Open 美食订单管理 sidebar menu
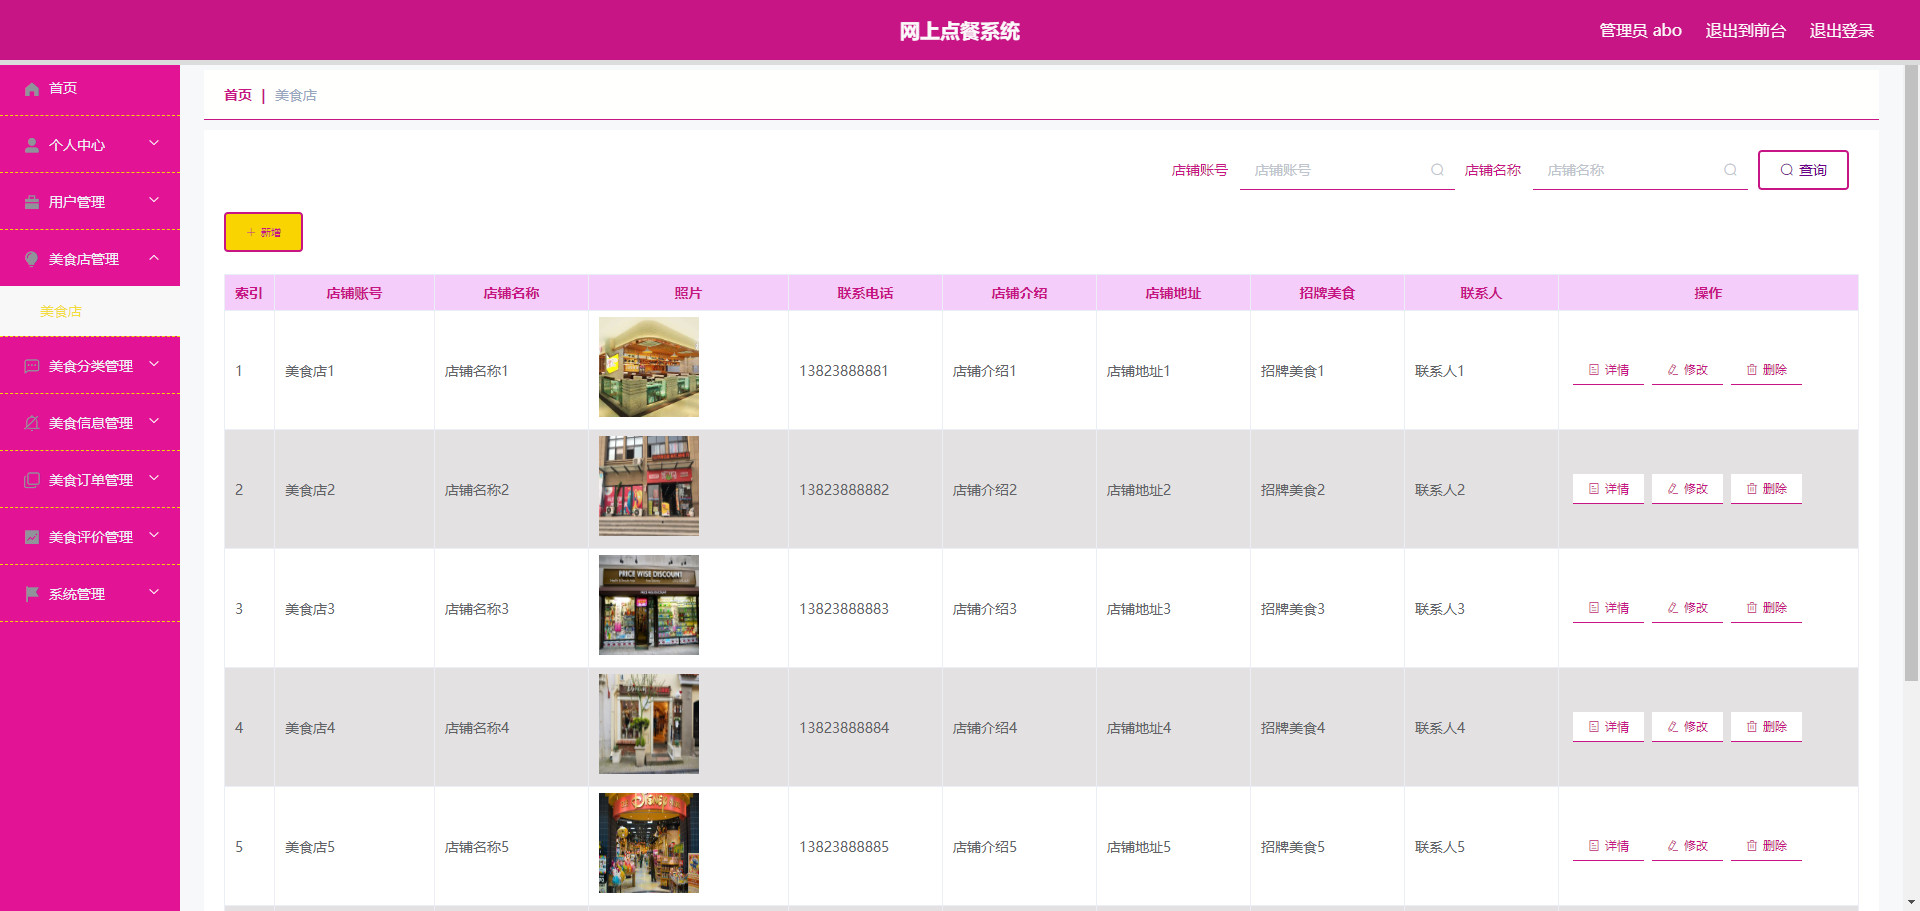This screenshot has height=911, width=1920. click(90, 480)
